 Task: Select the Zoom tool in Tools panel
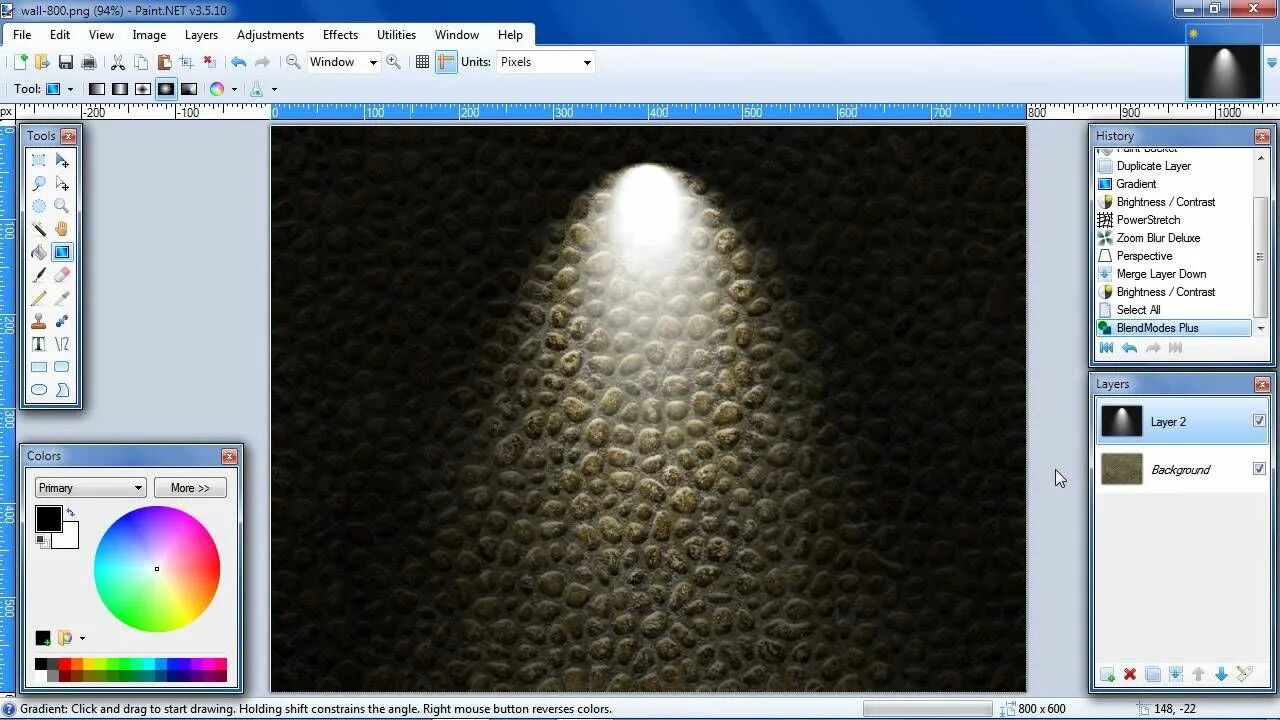[62, 206]
